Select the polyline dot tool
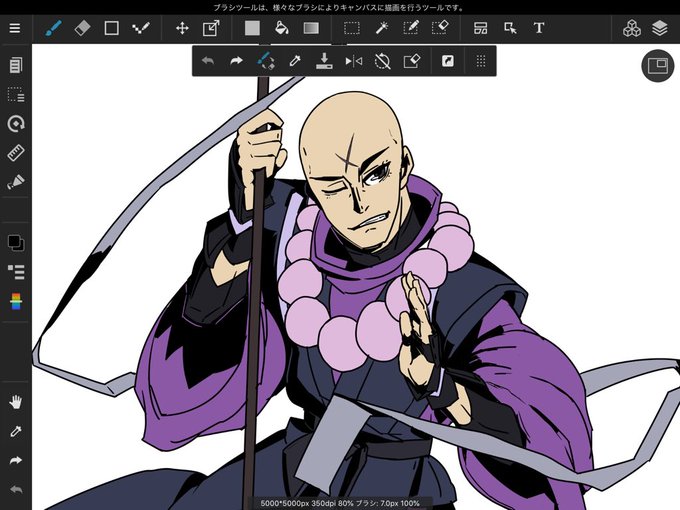 [141, 29]
